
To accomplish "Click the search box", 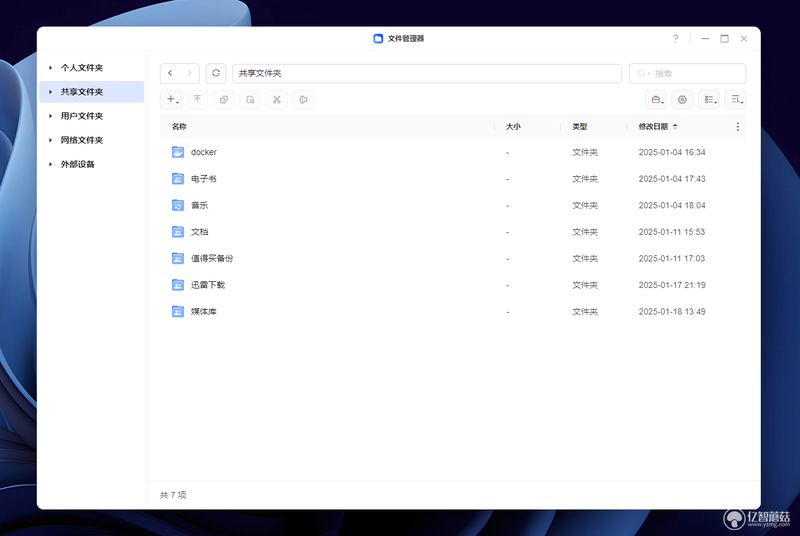I will [688, 73].
